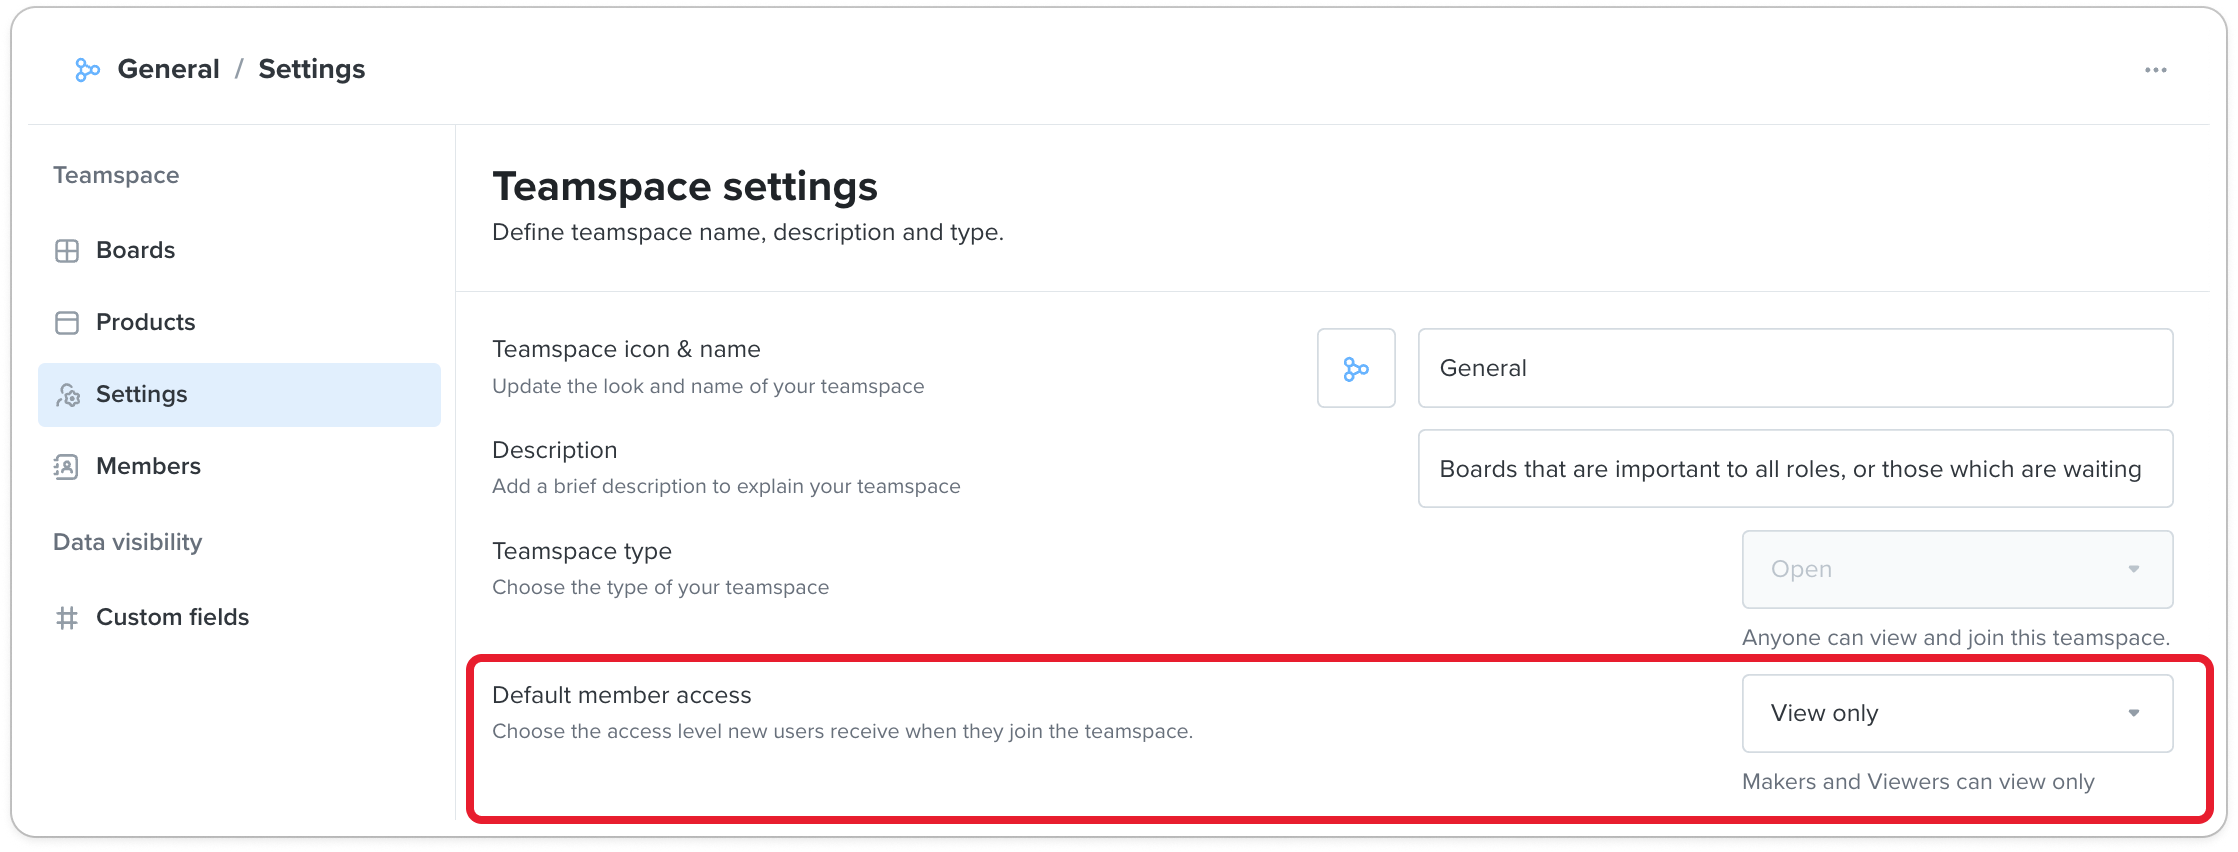
Task: Click the teamspace icon in the breadcrumb header
Action: click(88, 69)
